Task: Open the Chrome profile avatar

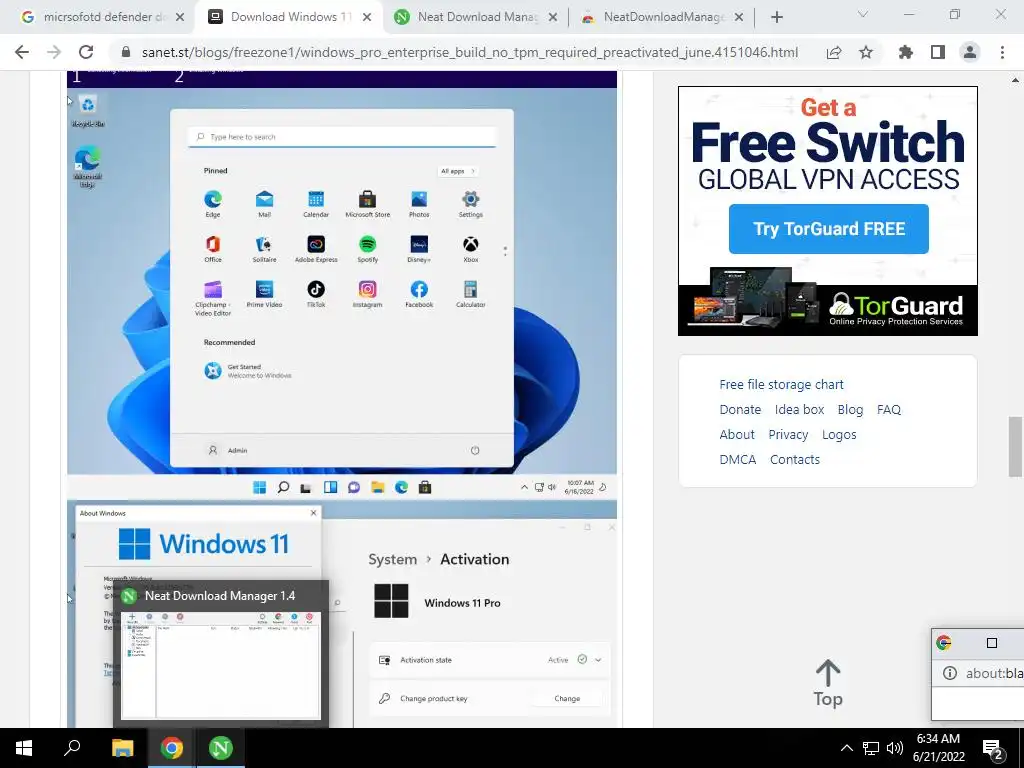Action: 970,52
